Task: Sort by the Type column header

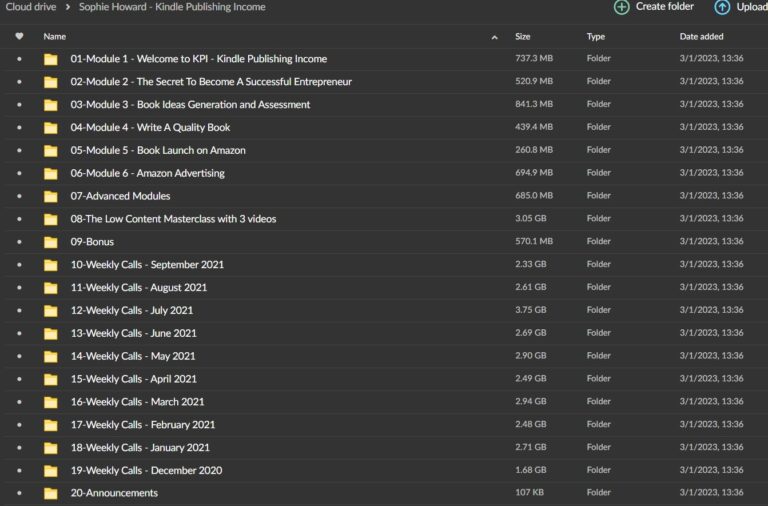Action: [x=596, y=37]
